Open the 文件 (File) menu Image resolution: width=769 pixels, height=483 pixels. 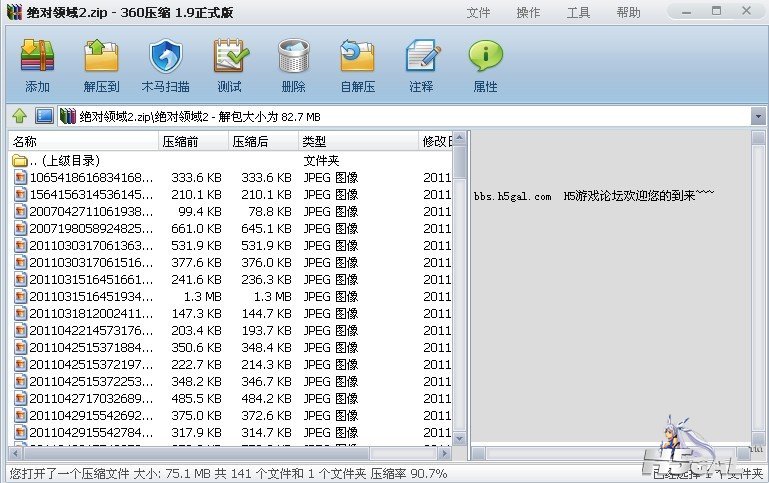(478, 13)
